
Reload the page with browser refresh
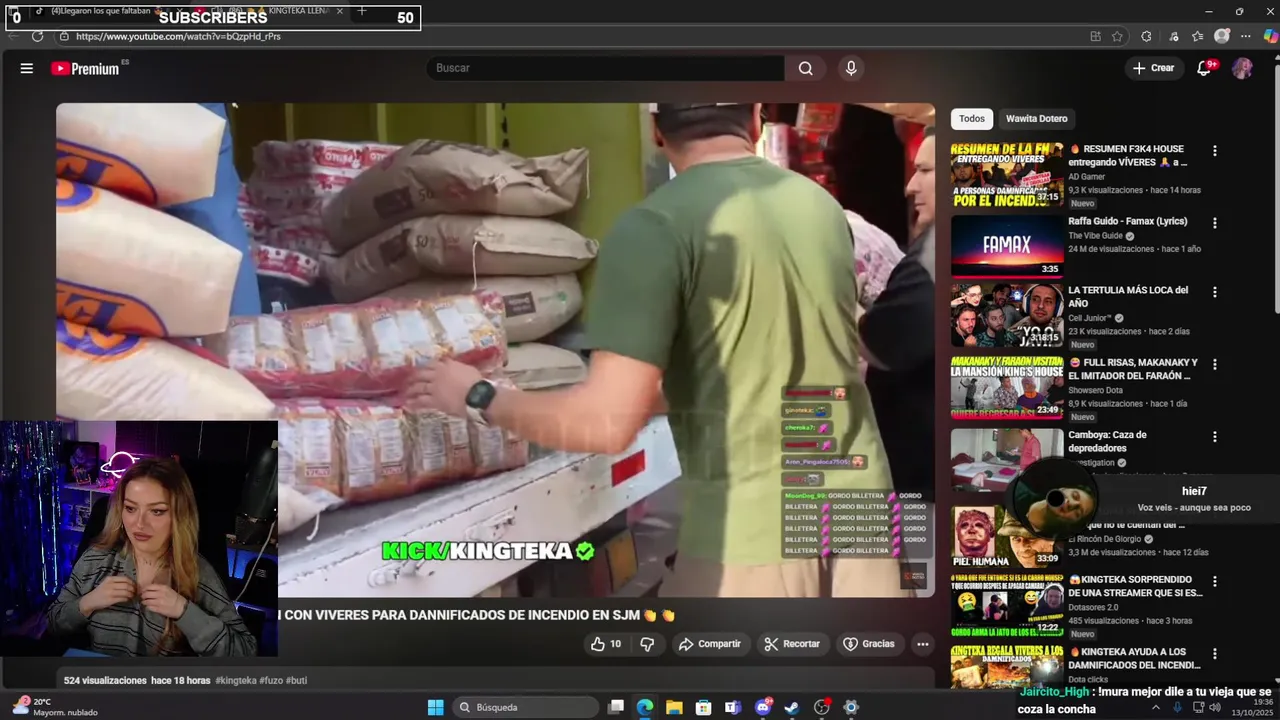pos(37,36)
